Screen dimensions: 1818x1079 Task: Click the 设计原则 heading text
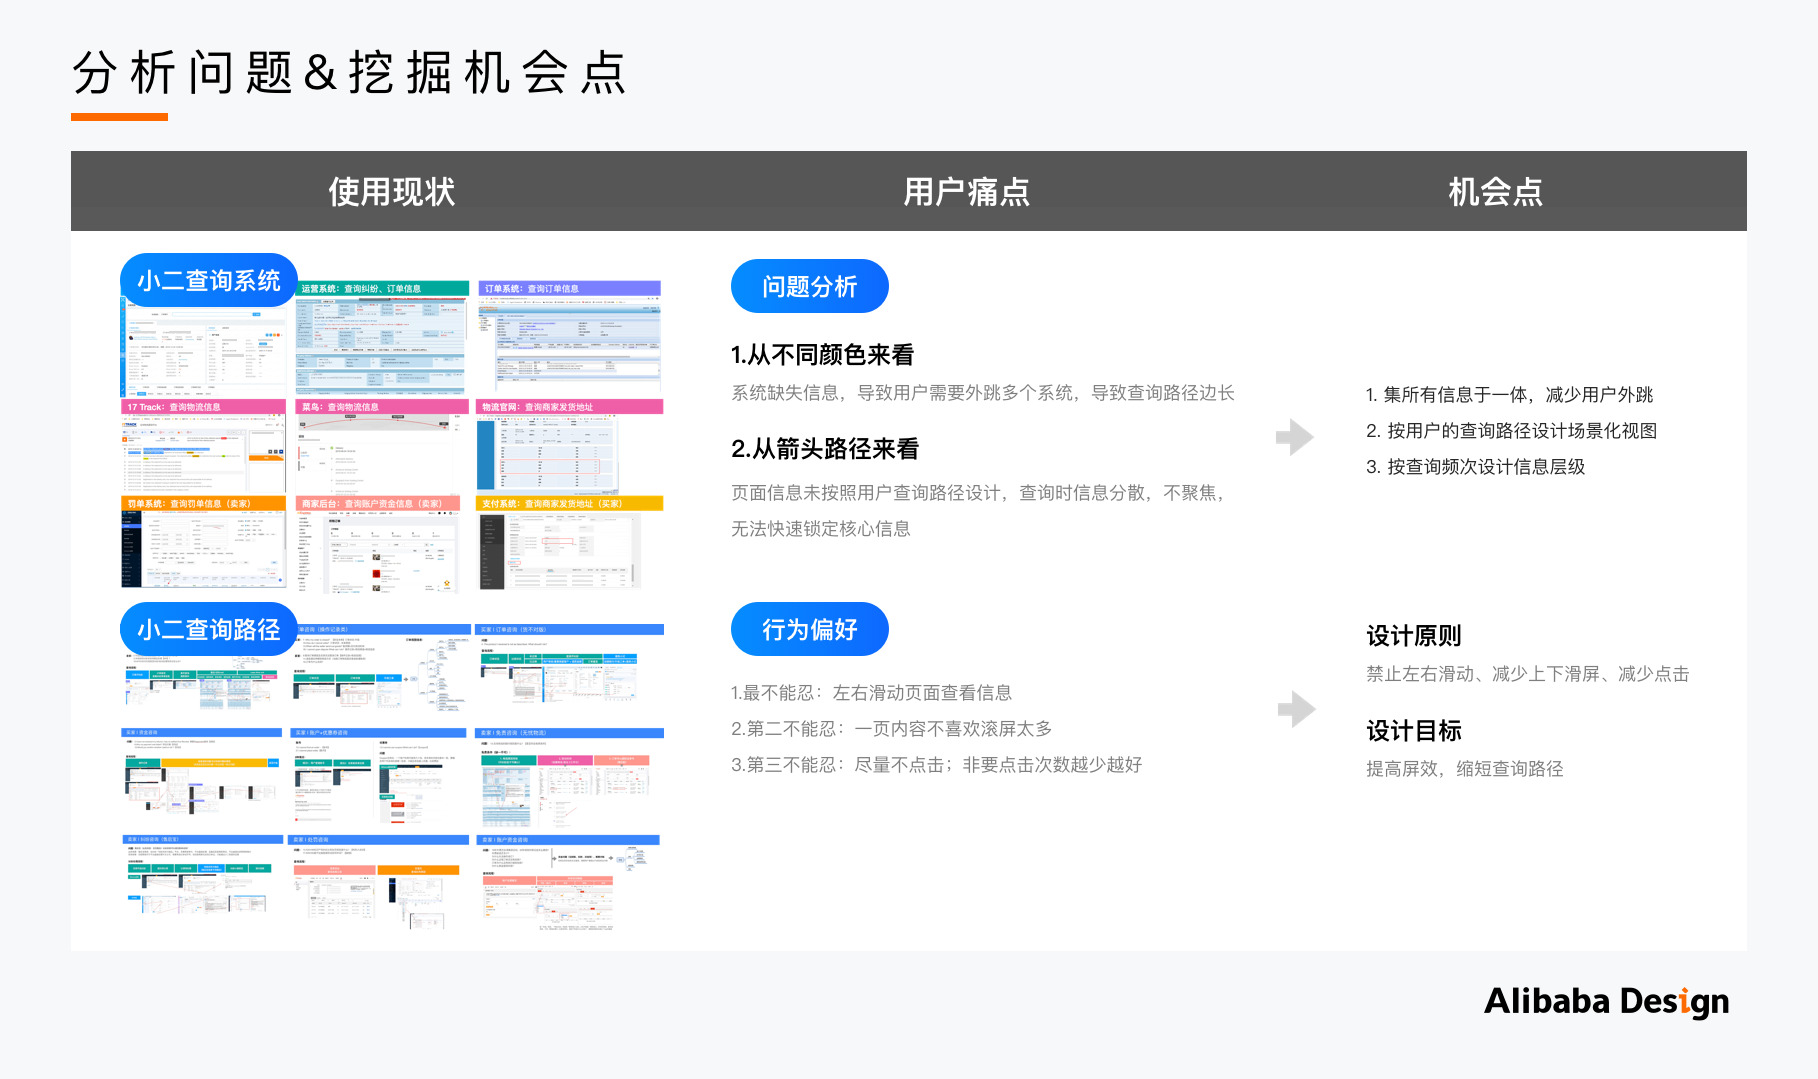click(1413, 636)
